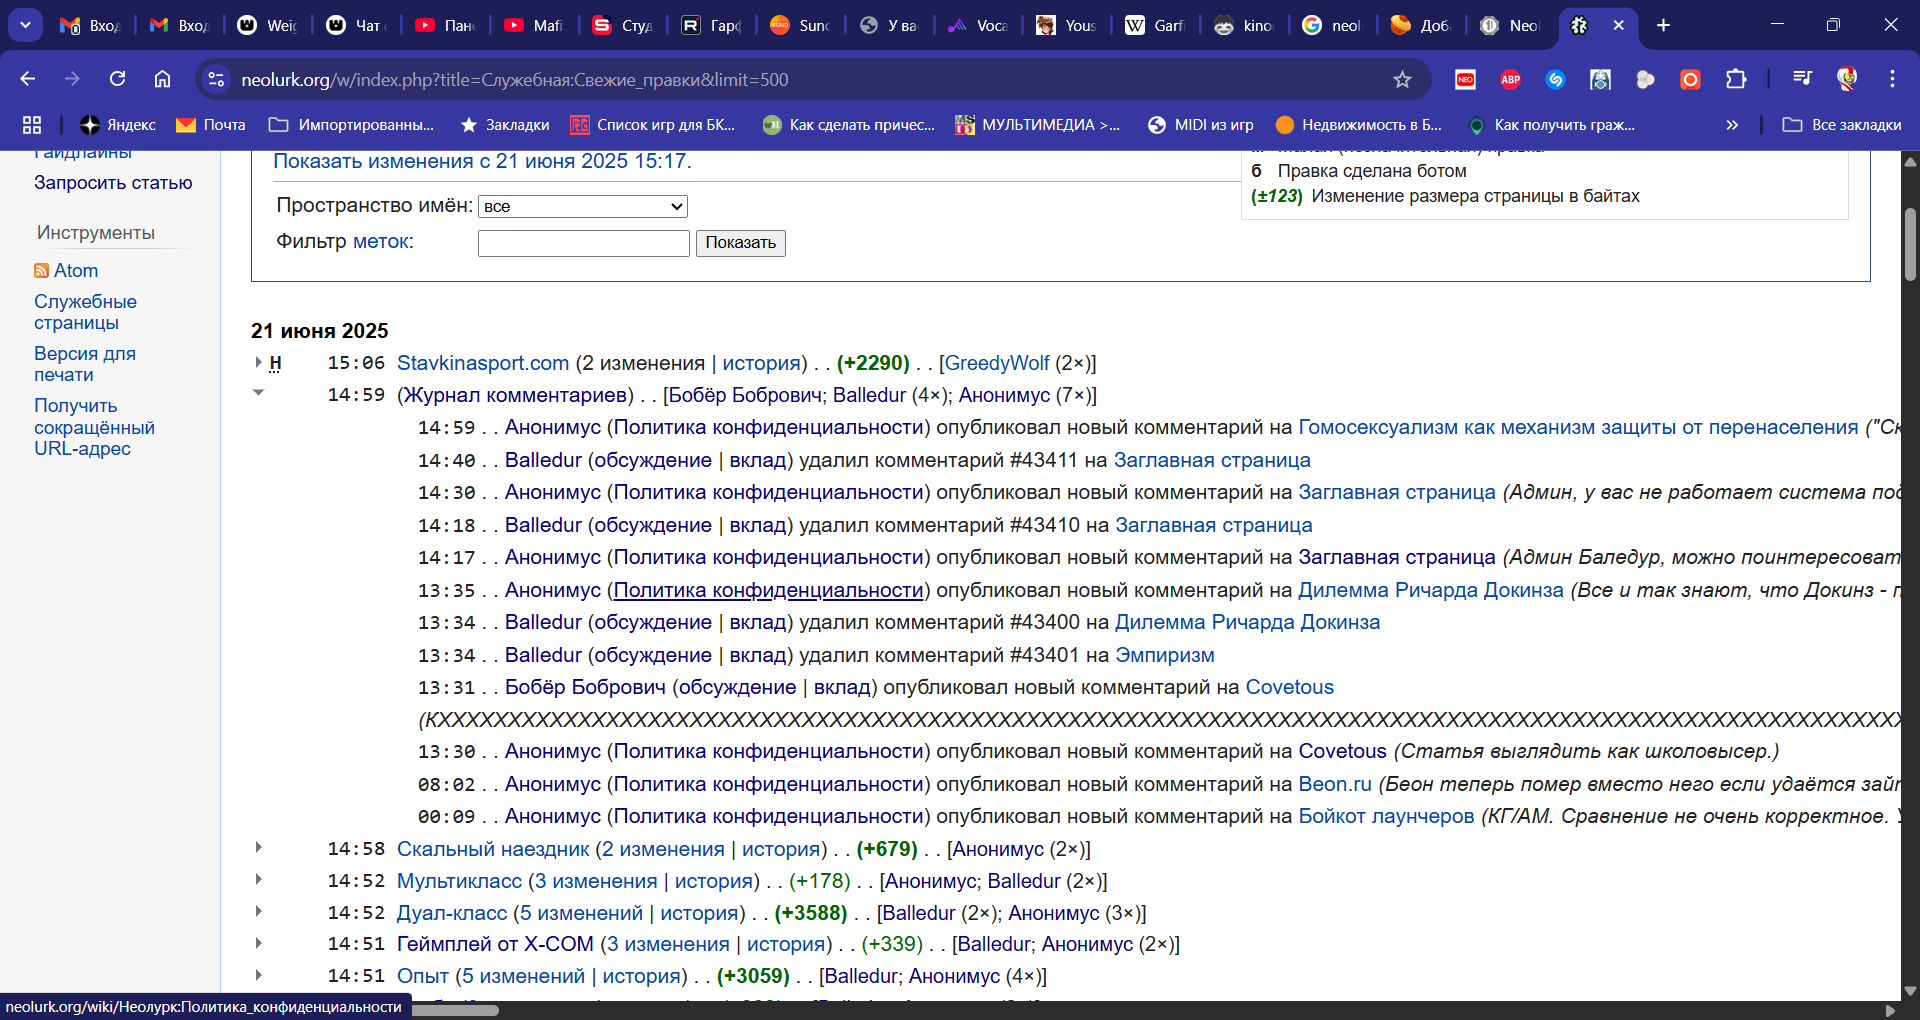The height and width of the screenshot is (1020, 1920).
Task: Open Chrome three-dot menu
Action: (x=1892, y=79)
